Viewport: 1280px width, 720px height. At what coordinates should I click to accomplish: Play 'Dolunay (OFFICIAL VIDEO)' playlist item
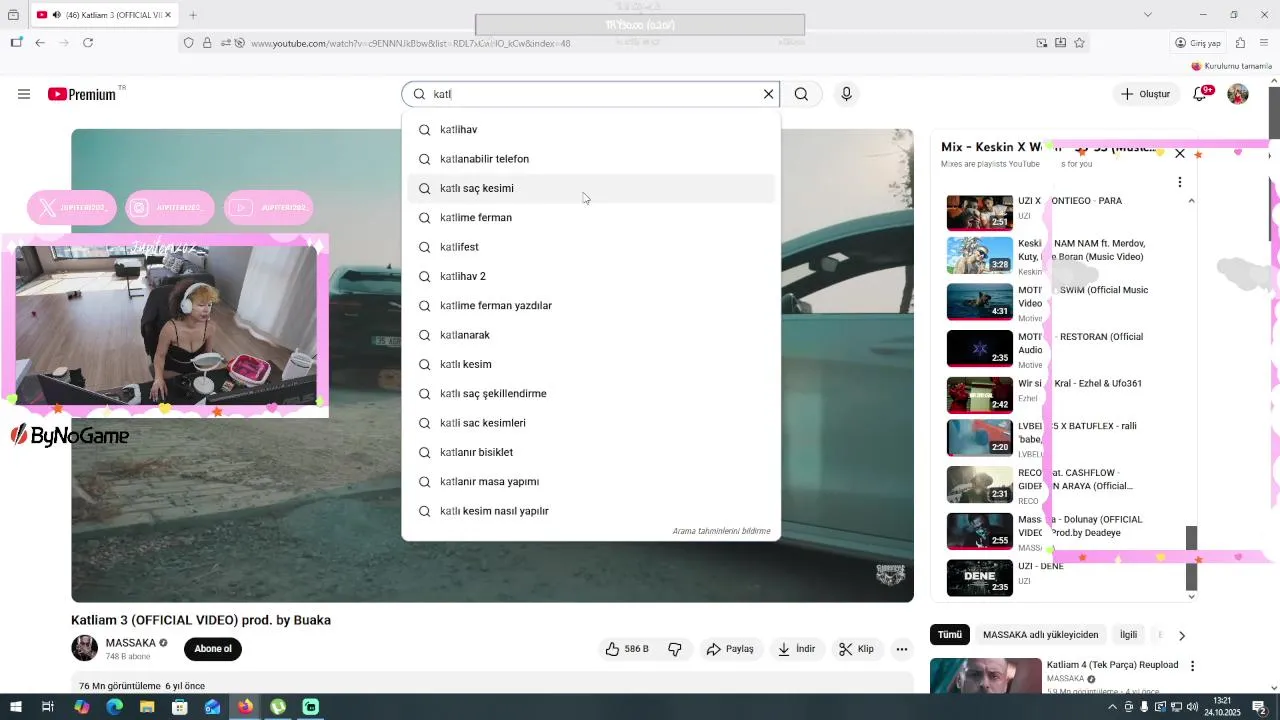(x=1060, y=531)
